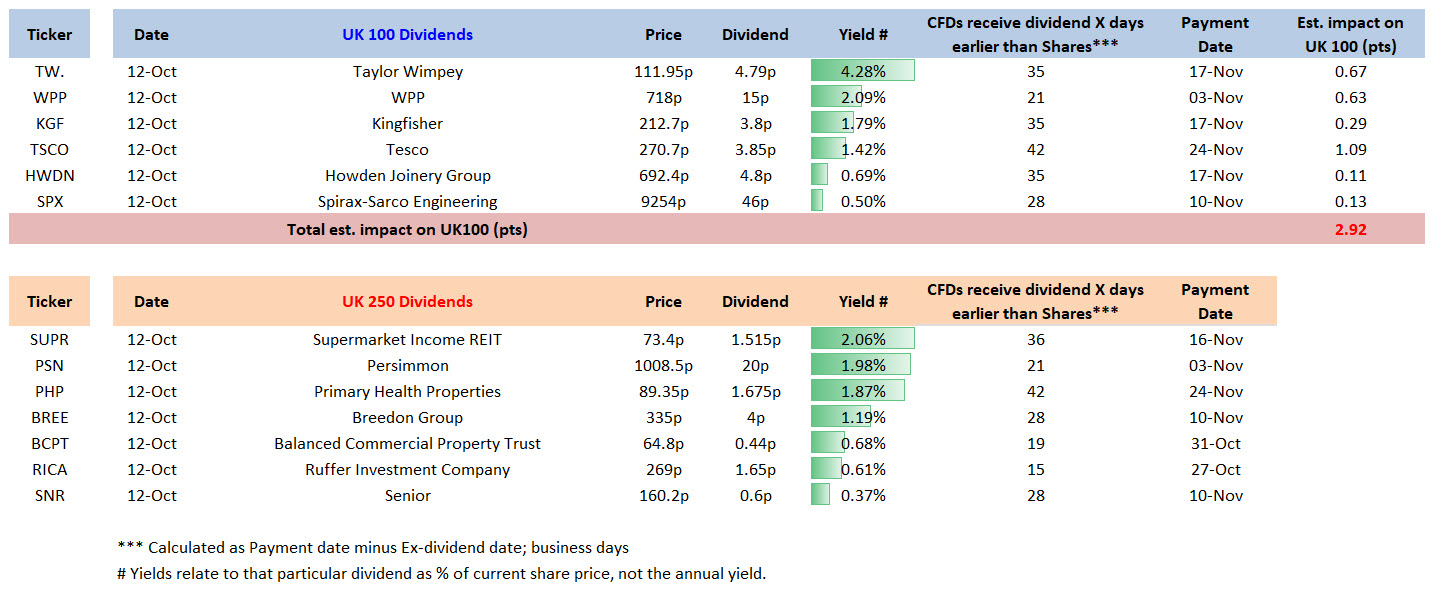
Task: Select the 17-Nov payment date for Taylor Wimpey
Action: click(1215, 72)
